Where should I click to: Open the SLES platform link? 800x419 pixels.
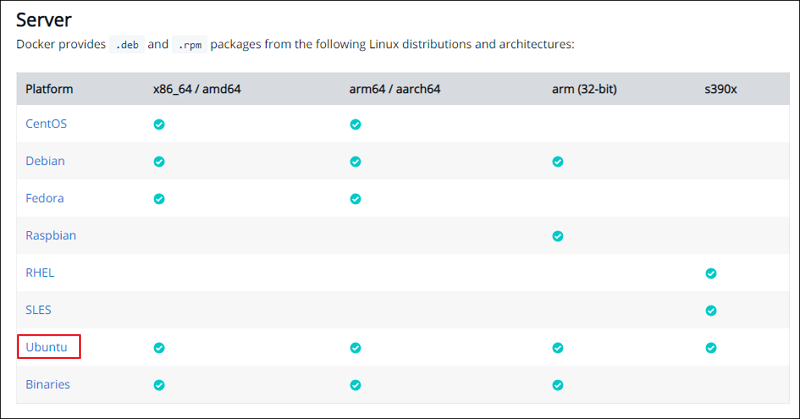(38, 310)
